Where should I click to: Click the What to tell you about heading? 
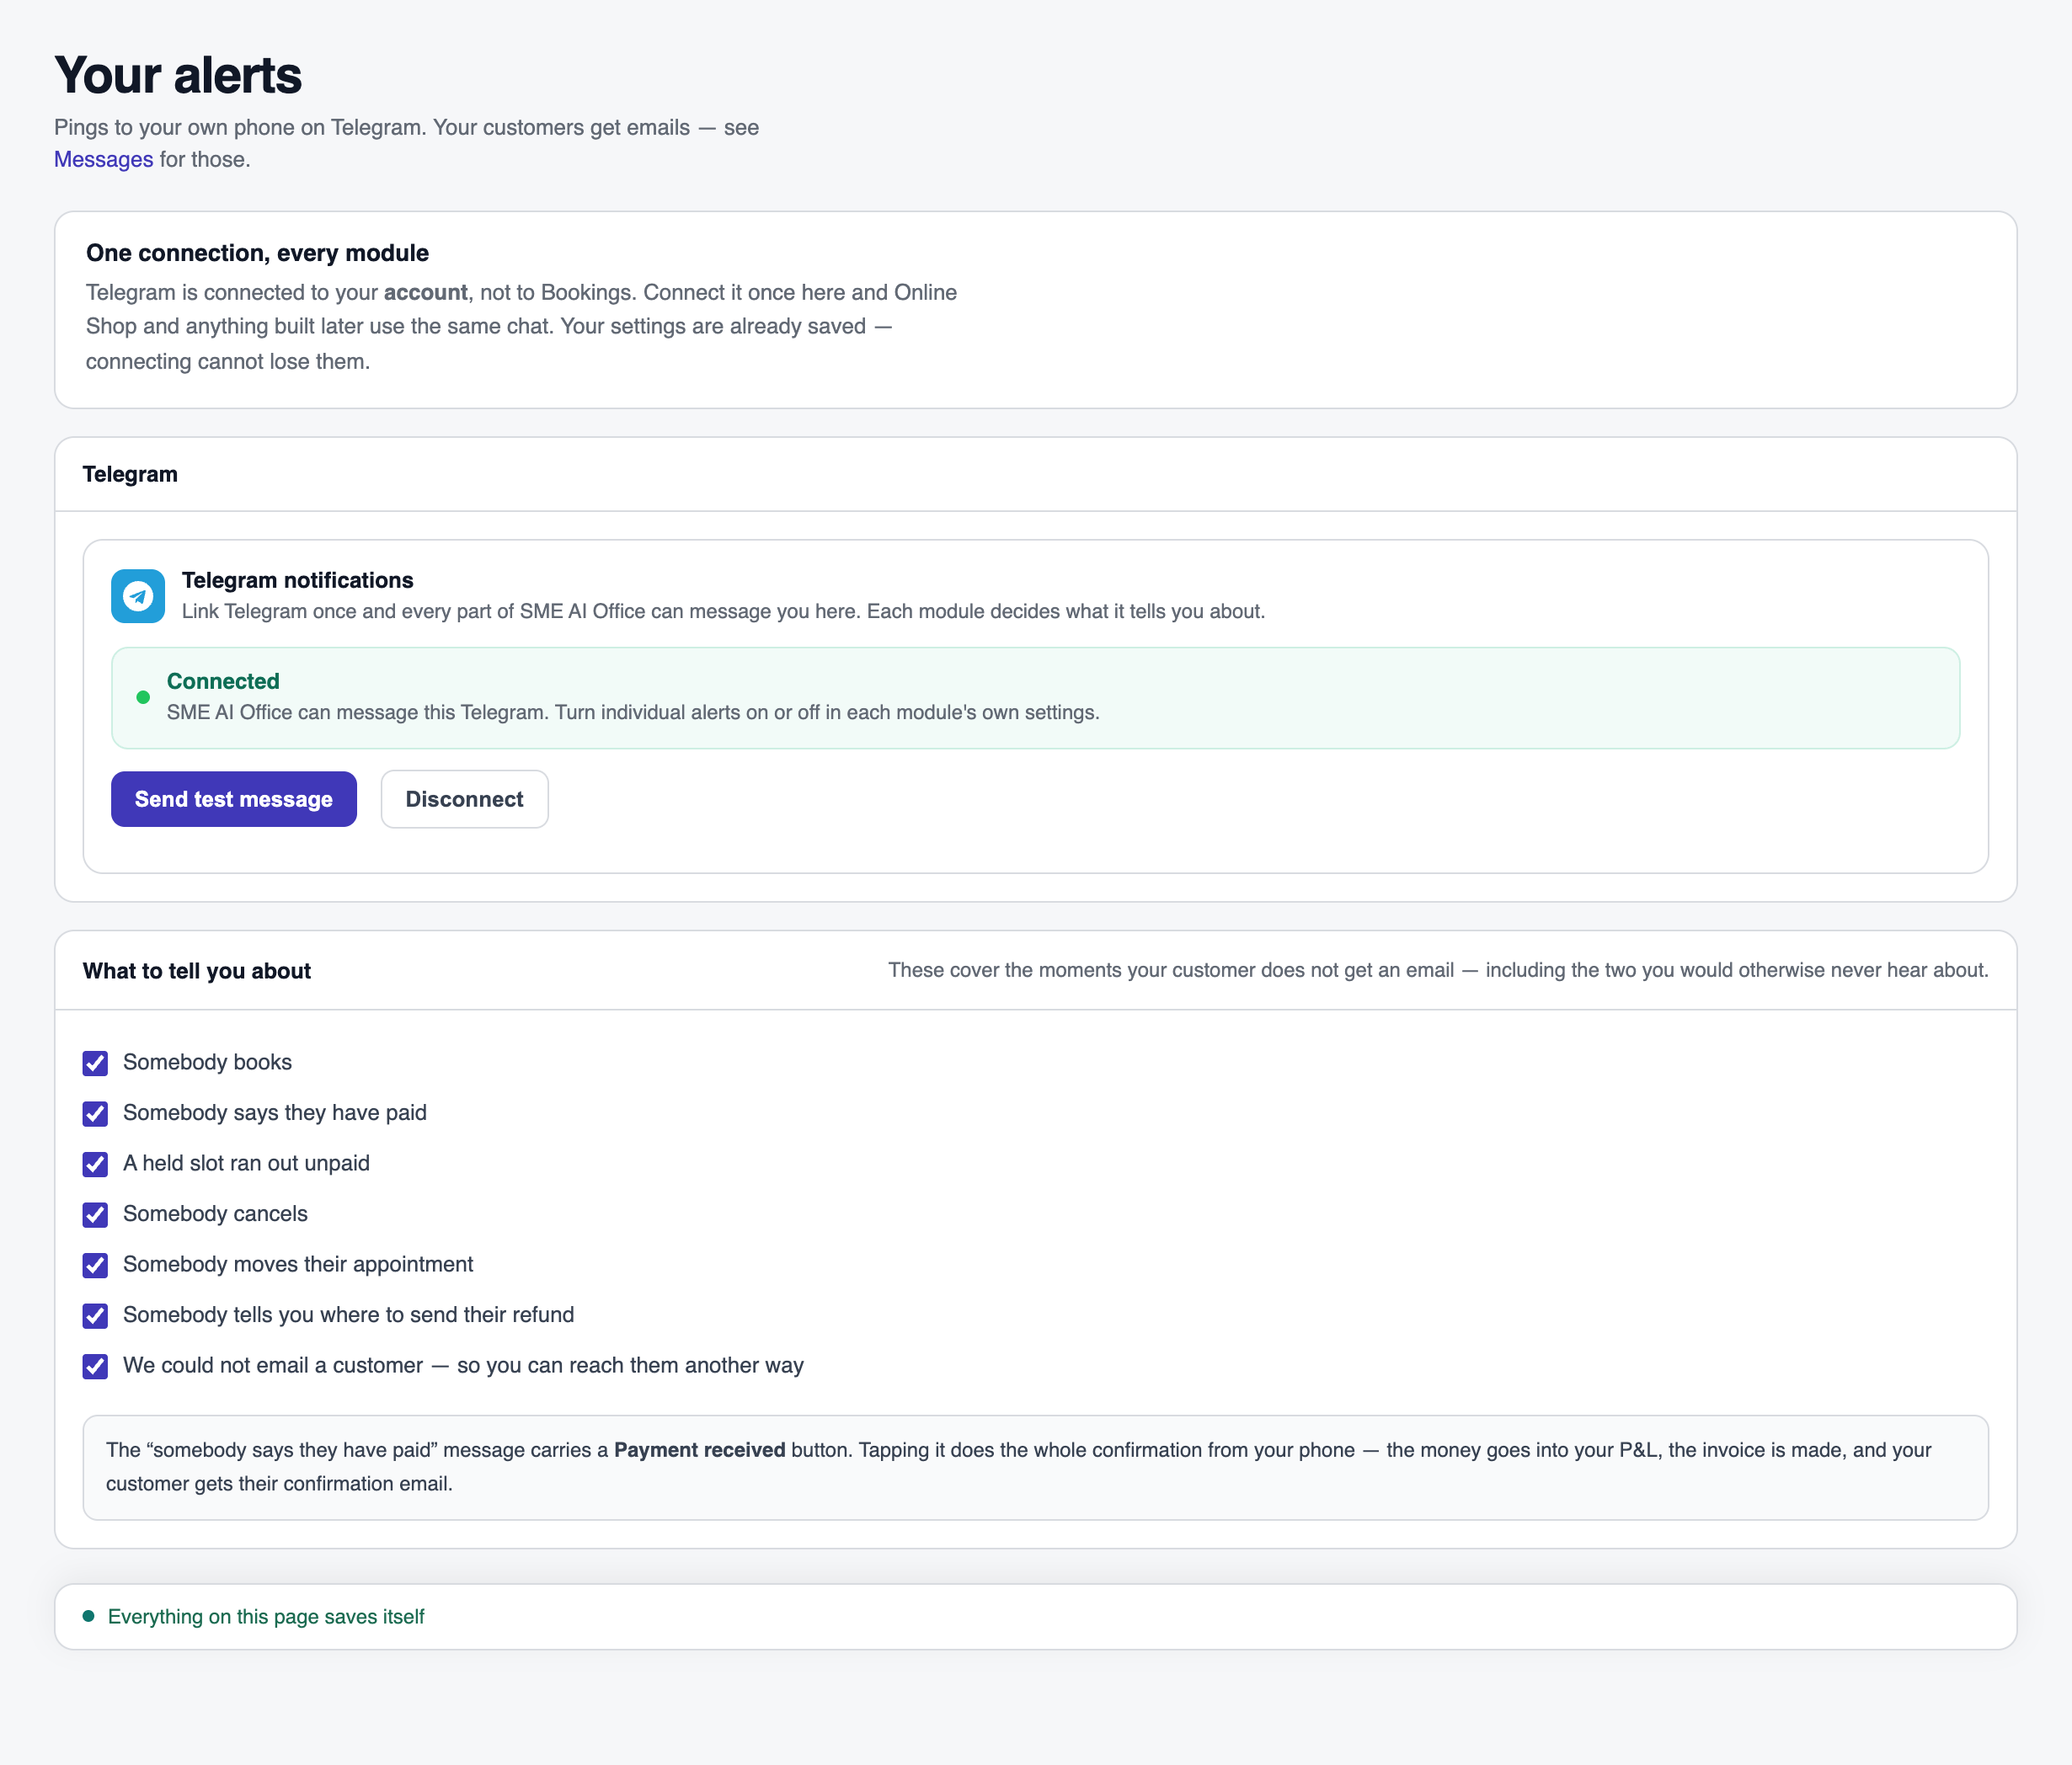click(x=197, y=971)
